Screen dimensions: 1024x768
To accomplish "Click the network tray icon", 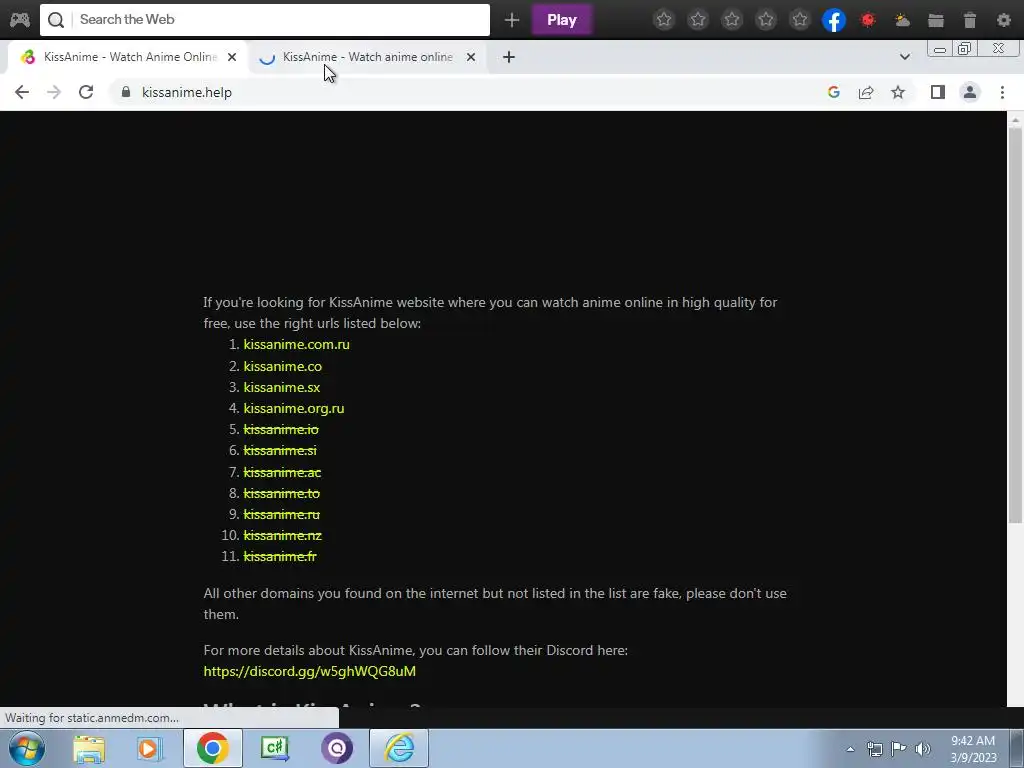I will coord(874,749).
